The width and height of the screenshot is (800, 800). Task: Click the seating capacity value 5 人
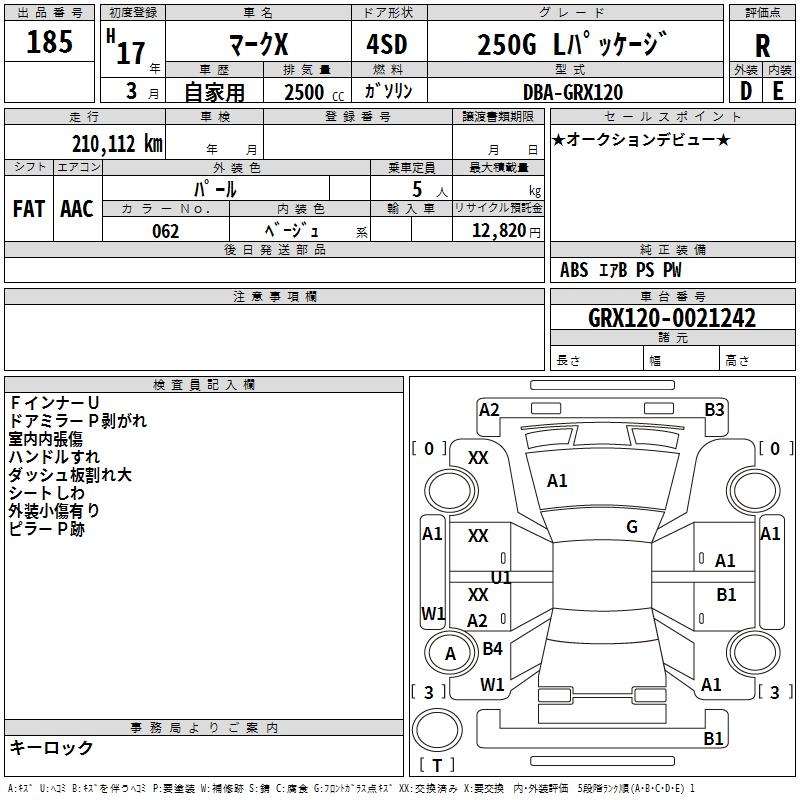pos(430,190)
